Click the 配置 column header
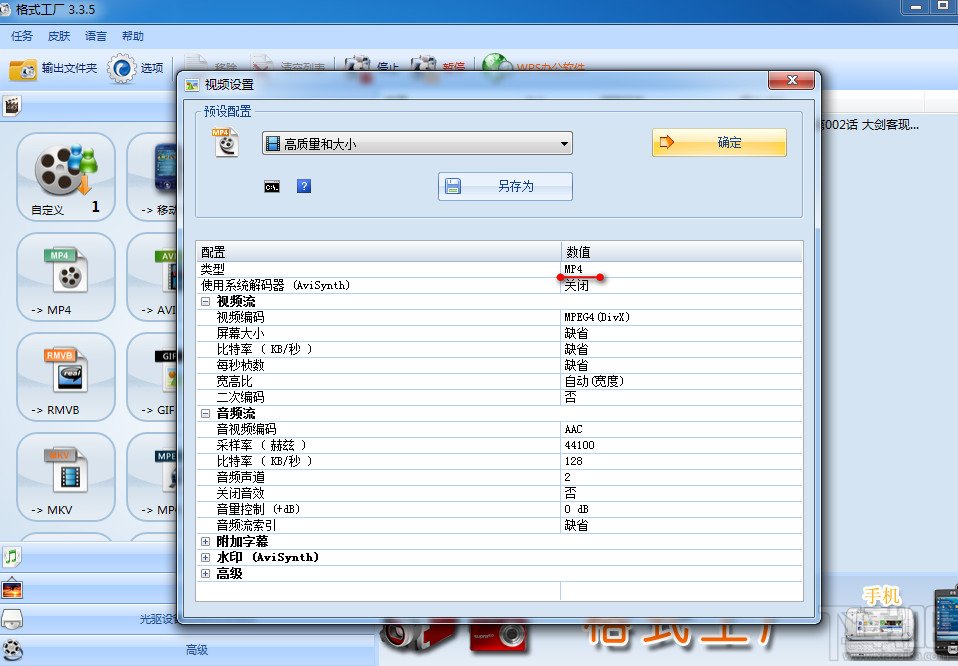Viewport: 958px width, 666px height. pos(379,252)
